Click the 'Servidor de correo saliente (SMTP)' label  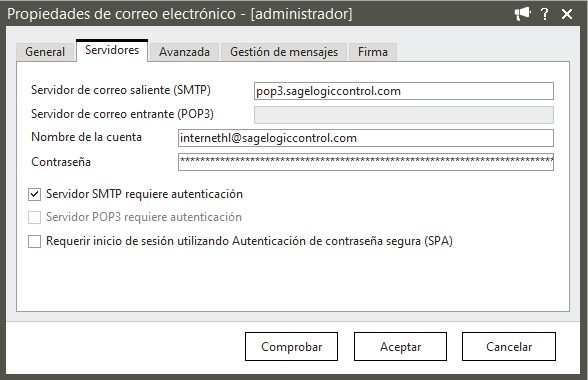121,90
